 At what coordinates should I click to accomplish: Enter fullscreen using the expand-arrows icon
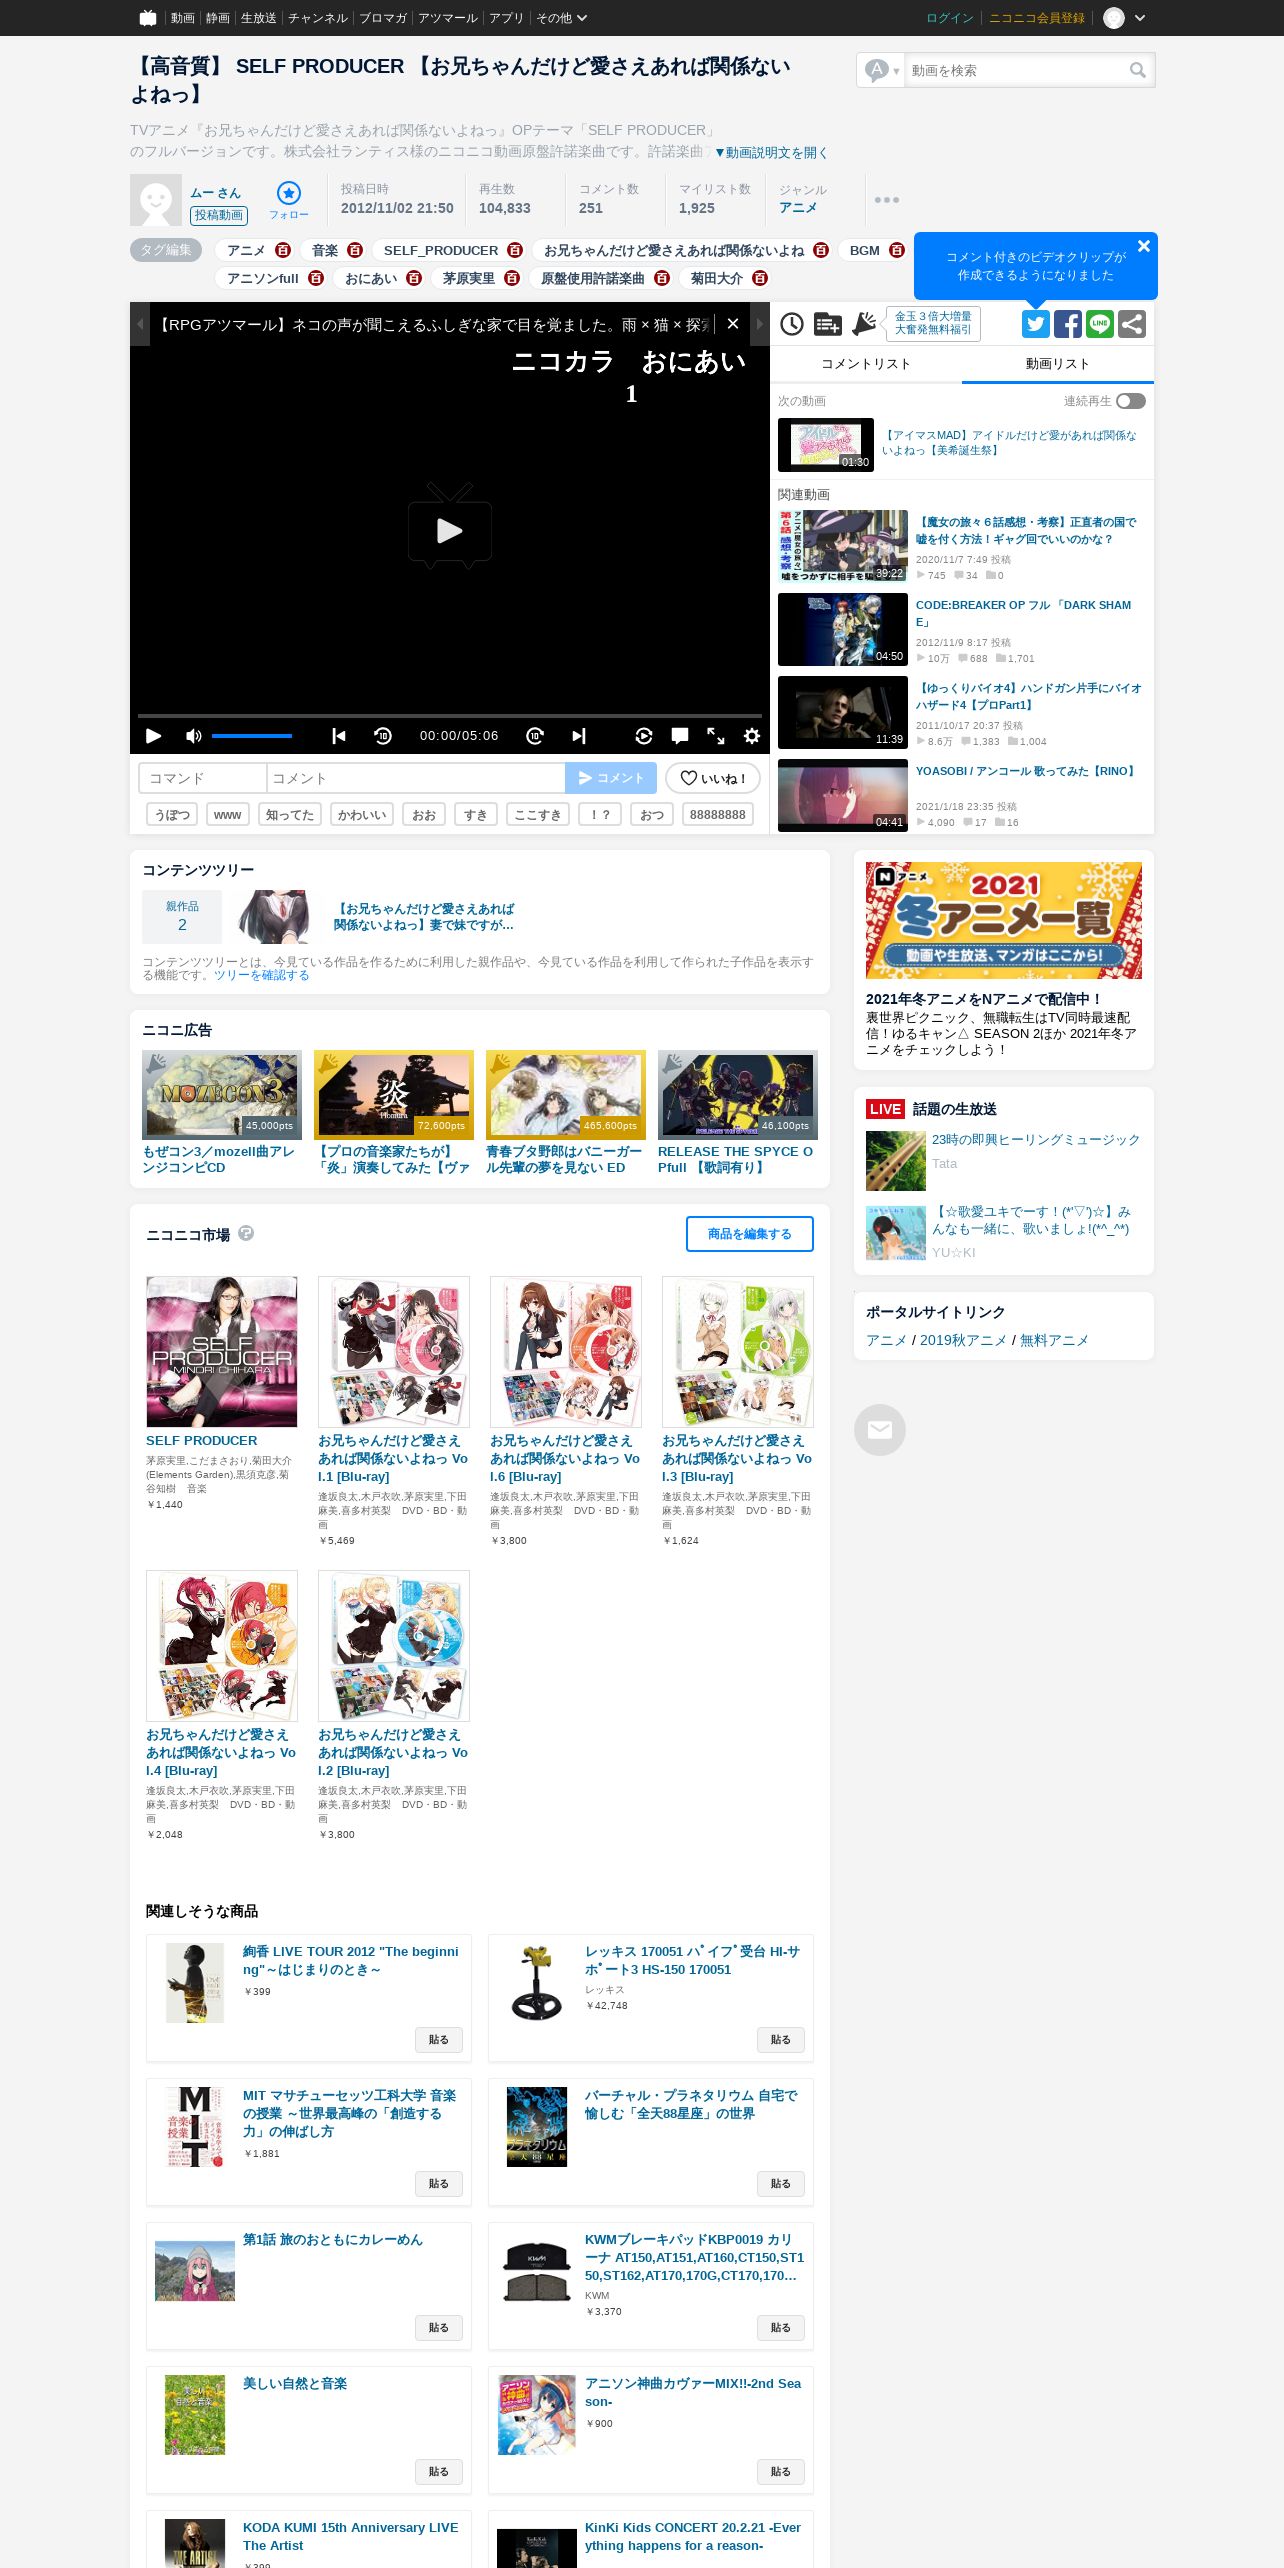click(x=716, y=736)
